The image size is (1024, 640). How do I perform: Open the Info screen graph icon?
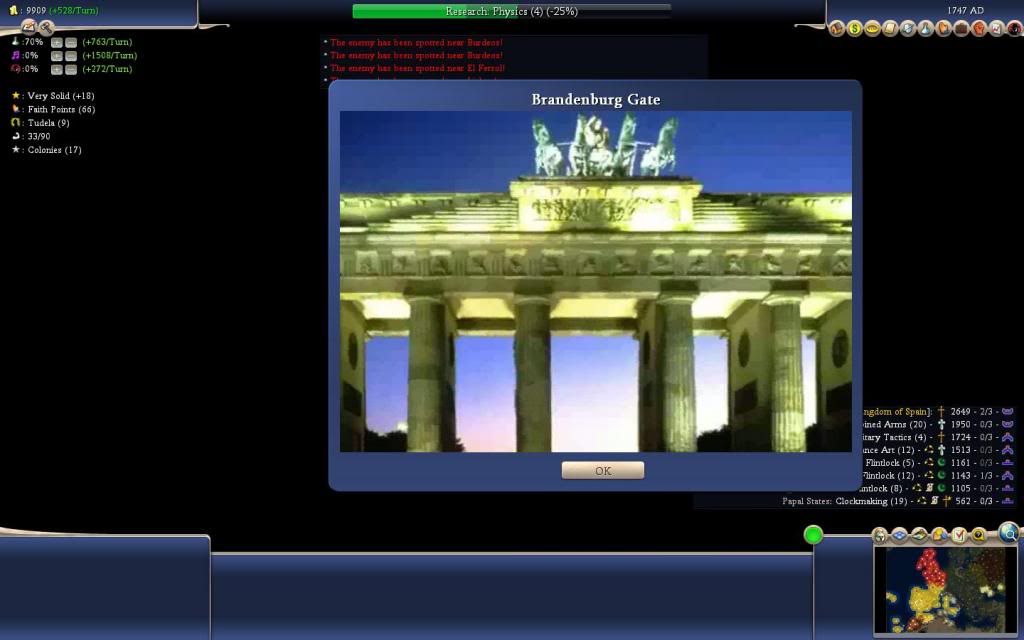[x=994, y=30]
